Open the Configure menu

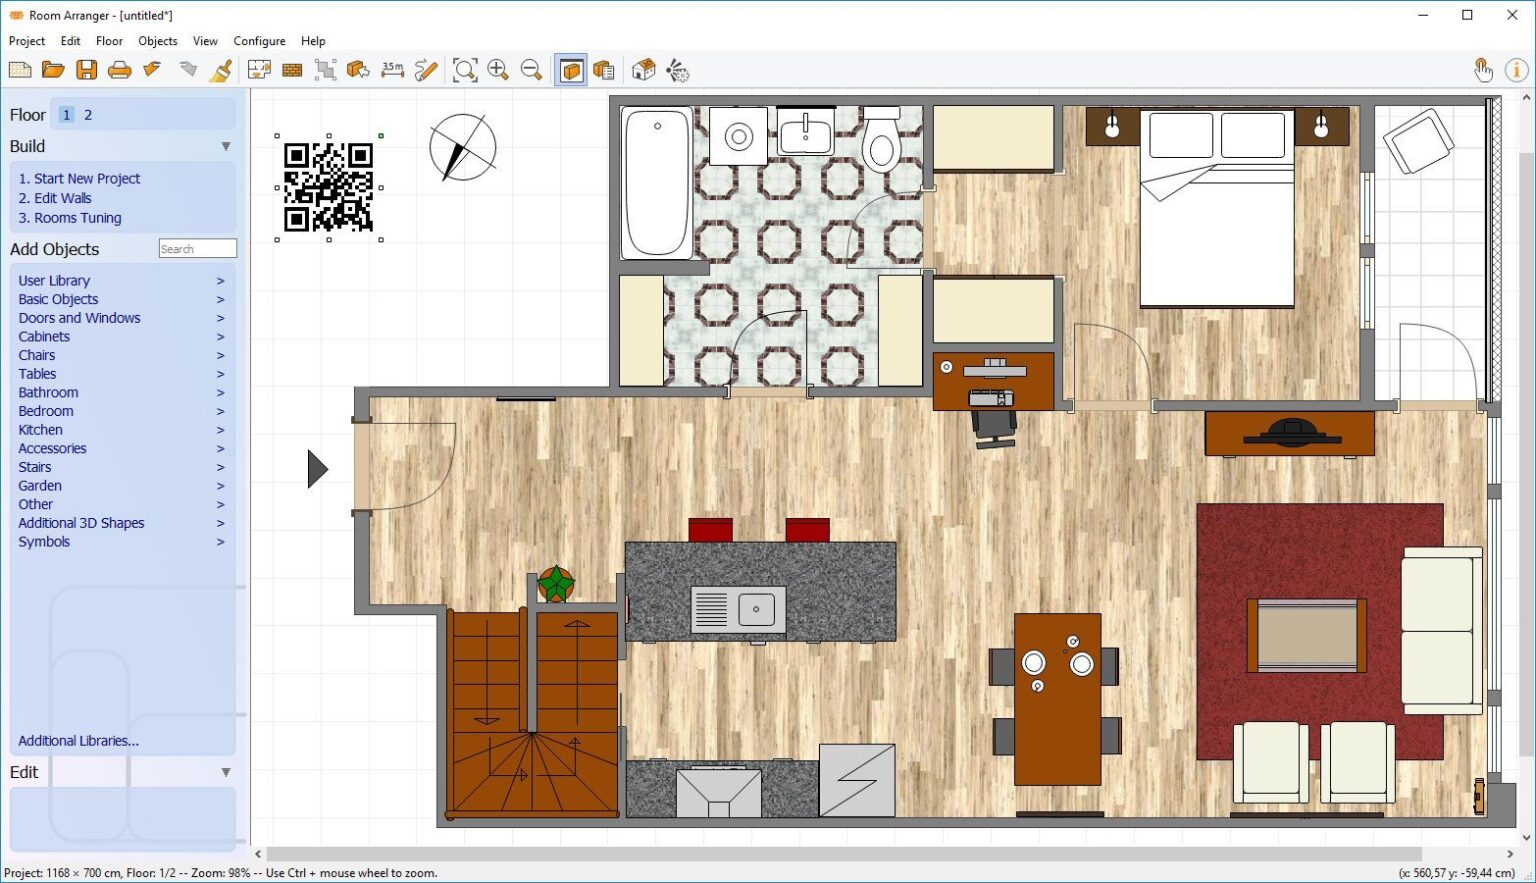(259, 41)
